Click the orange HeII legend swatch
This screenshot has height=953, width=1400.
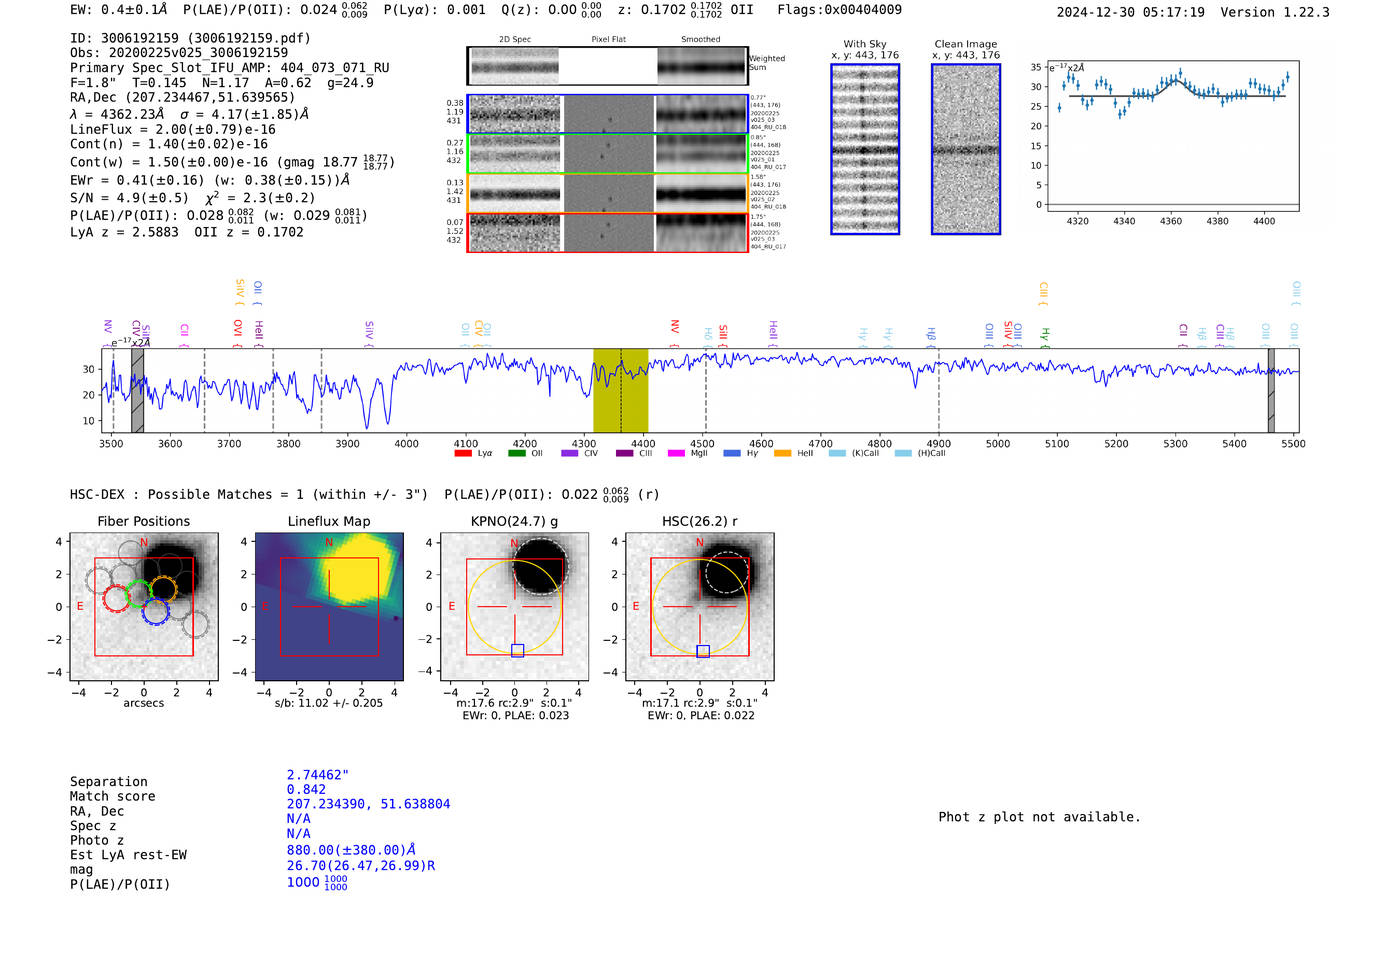782,453
